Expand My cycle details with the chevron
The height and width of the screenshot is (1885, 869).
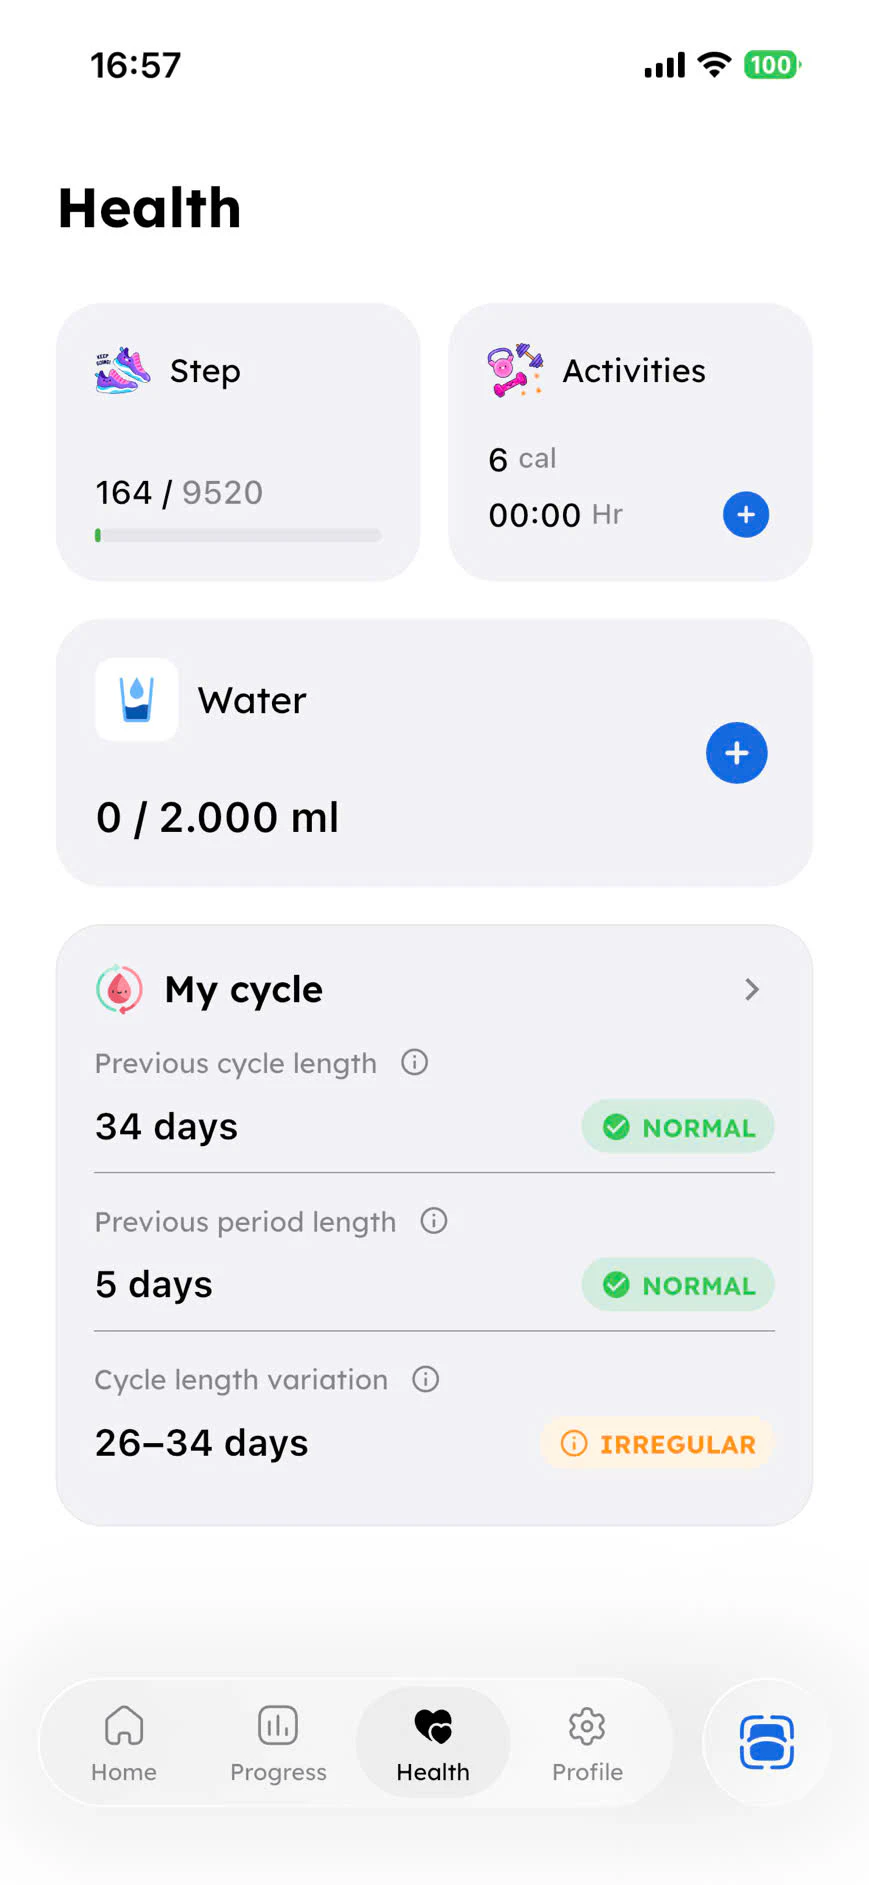752,989
